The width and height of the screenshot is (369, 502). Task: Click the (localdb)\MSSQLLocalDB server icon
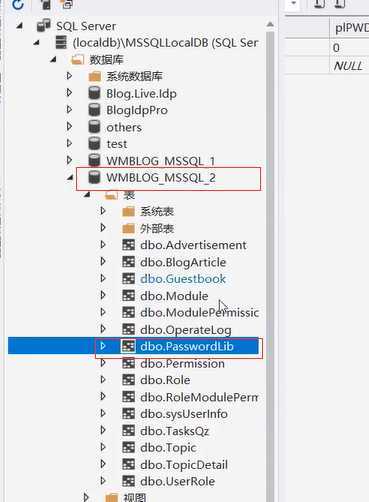pyautogui.click(x=61, y=43)
